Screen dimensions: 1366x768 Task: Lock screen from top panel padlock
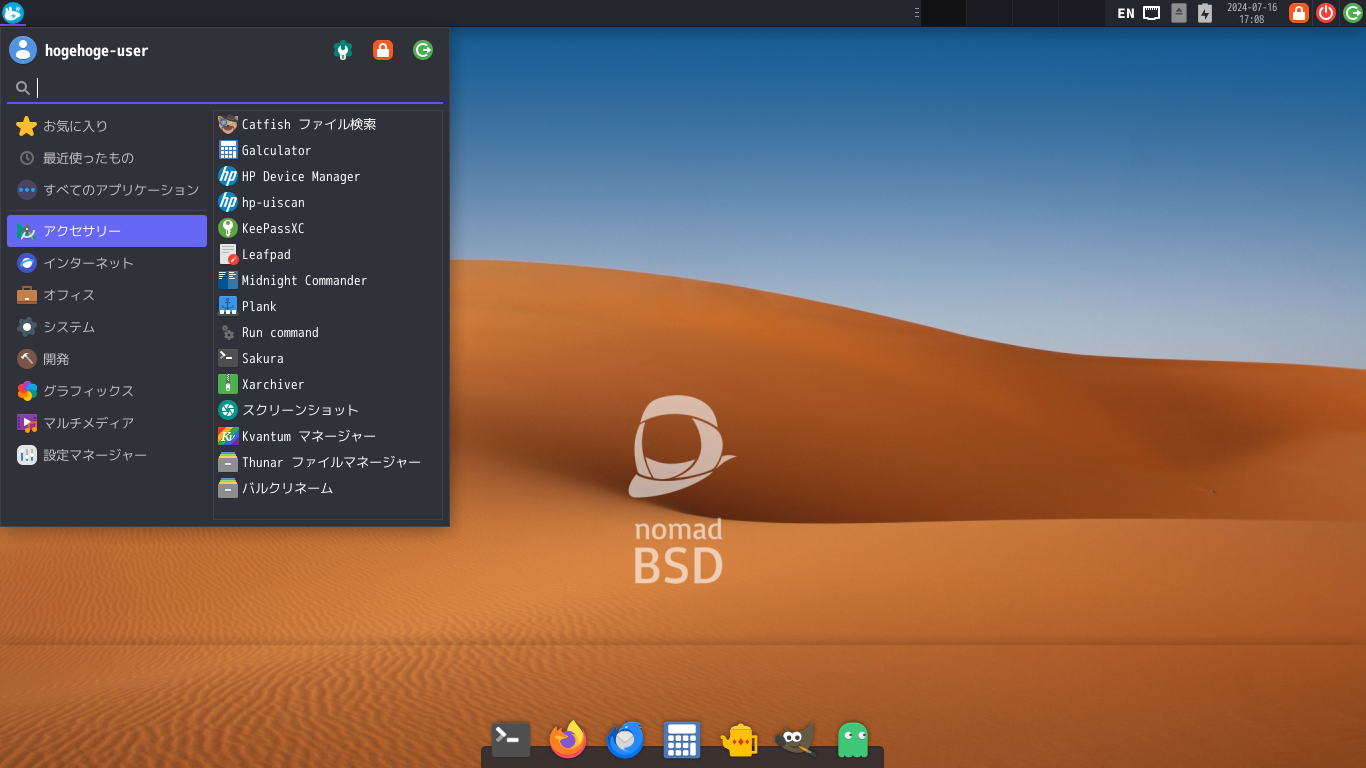click(1299, 13)
